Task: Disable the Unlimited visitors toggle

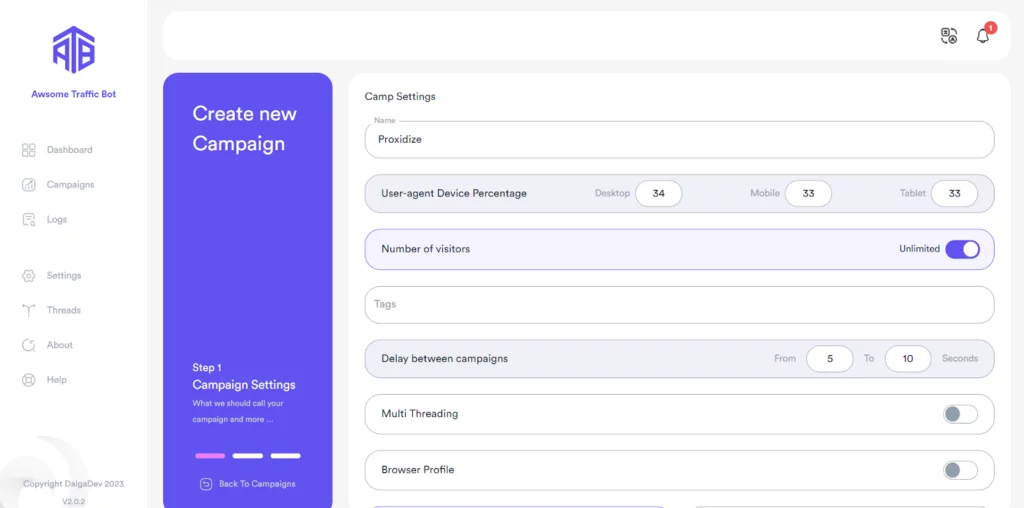Action: (962, 249)
